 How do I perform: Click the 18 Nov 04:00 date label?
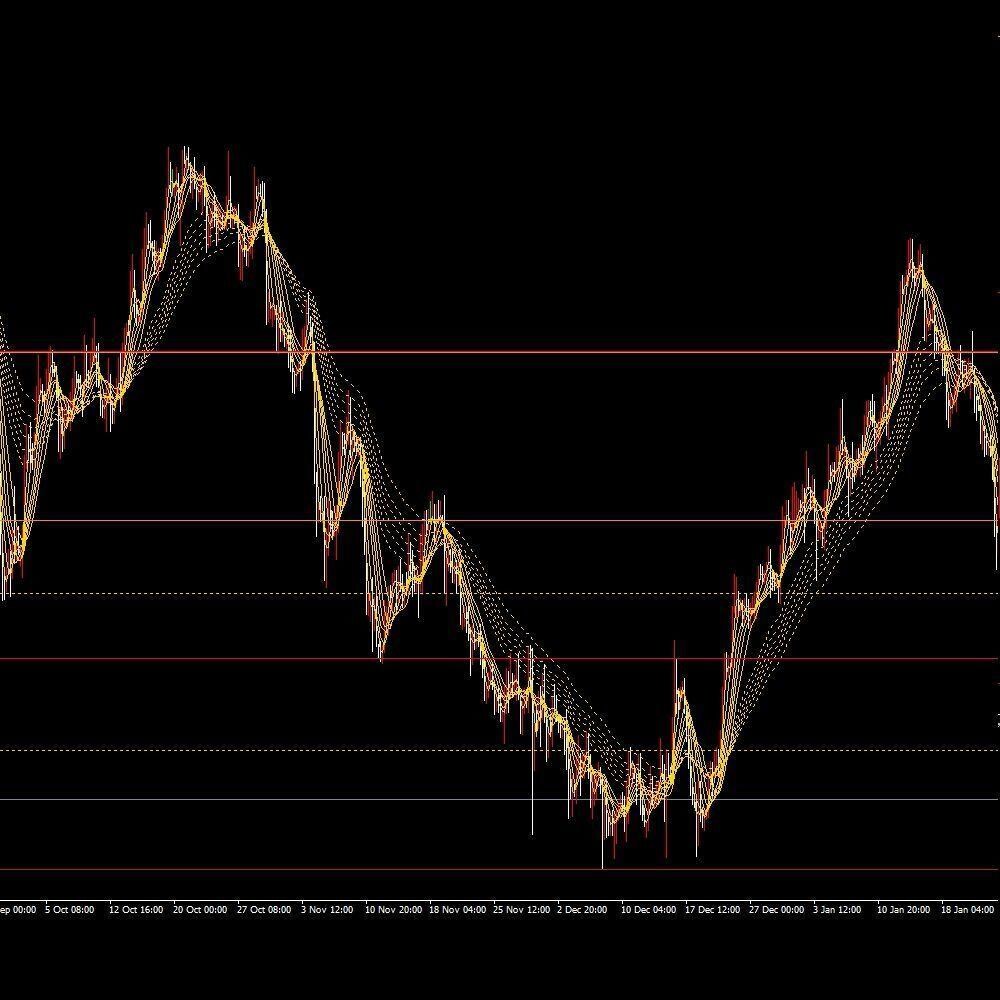click(457, 909)
